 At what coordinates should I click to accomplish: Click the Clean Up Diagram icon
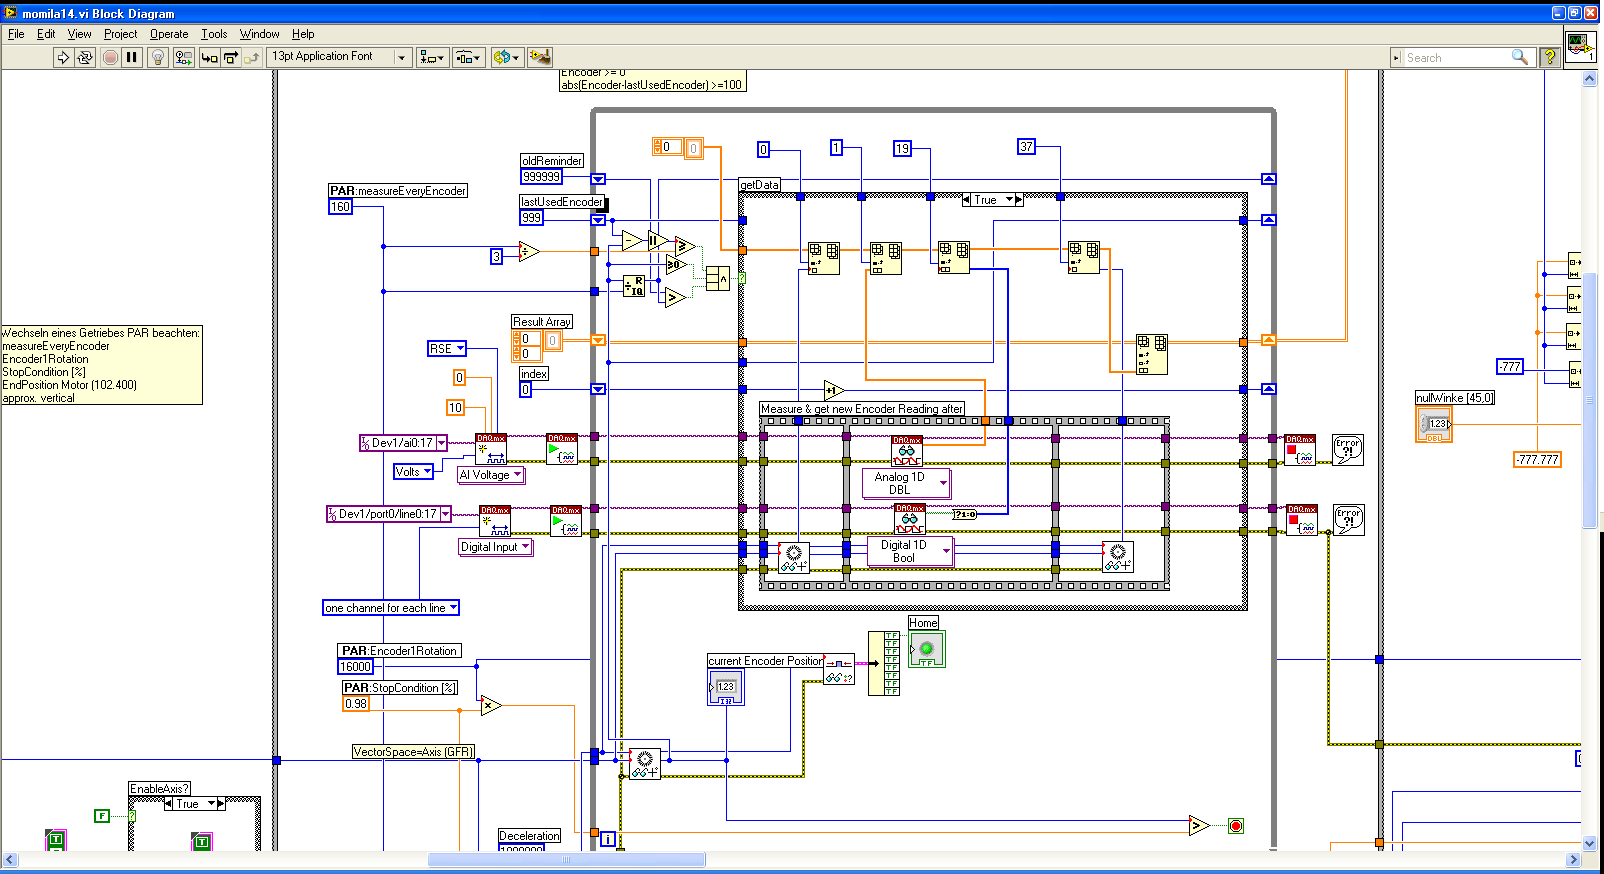[x=539, y=58]
